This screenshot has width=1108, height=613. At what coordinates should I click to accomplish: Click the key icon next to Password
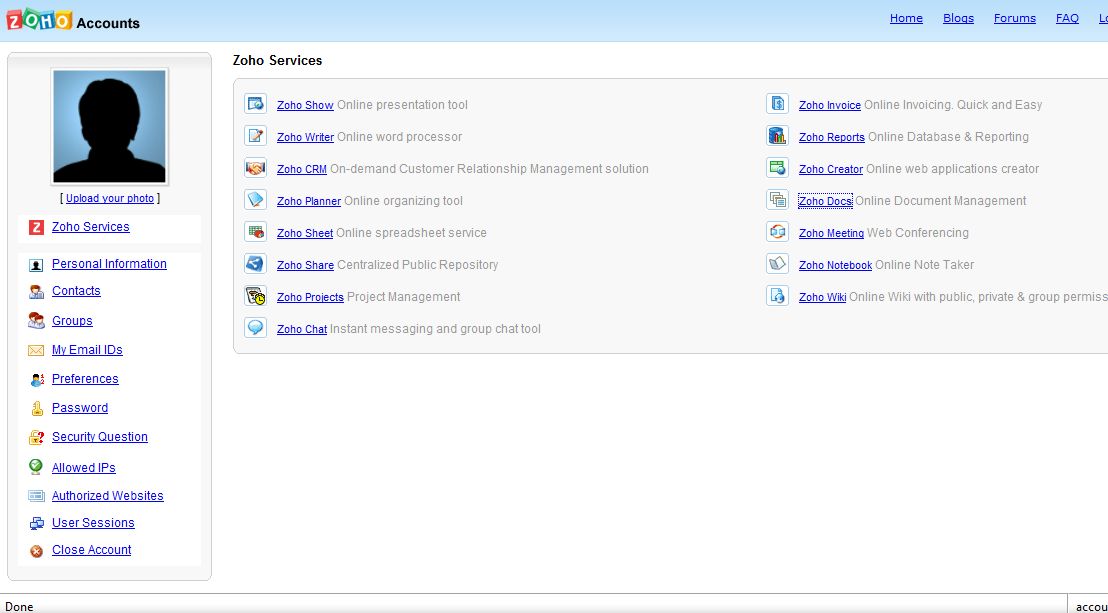tap(37, 409)
